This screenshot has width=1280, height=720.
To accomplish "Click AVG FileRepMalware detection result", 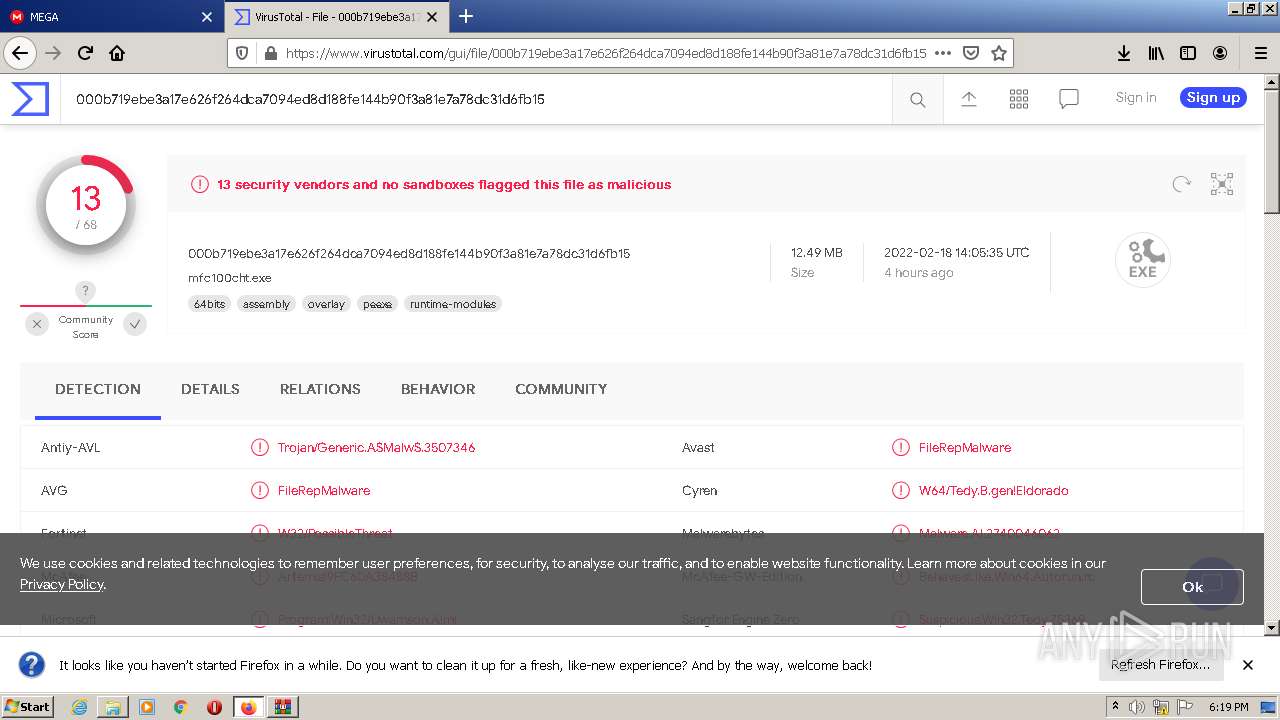I will tap(324, 490).
